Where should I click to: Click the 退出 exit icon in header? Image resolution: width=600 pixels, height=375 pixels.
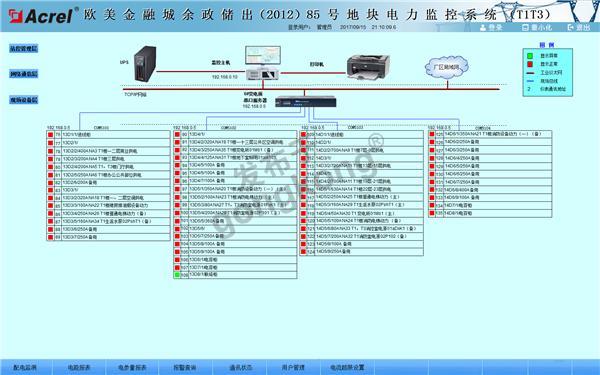571,28
